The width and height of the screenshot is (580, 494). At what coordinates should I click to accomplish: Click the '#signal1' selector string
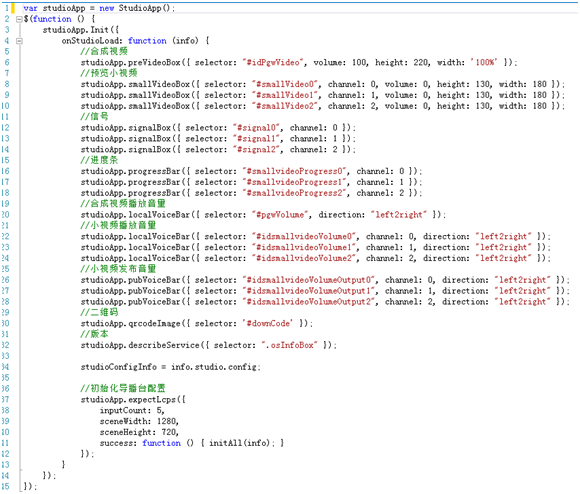tap(257, 139)
